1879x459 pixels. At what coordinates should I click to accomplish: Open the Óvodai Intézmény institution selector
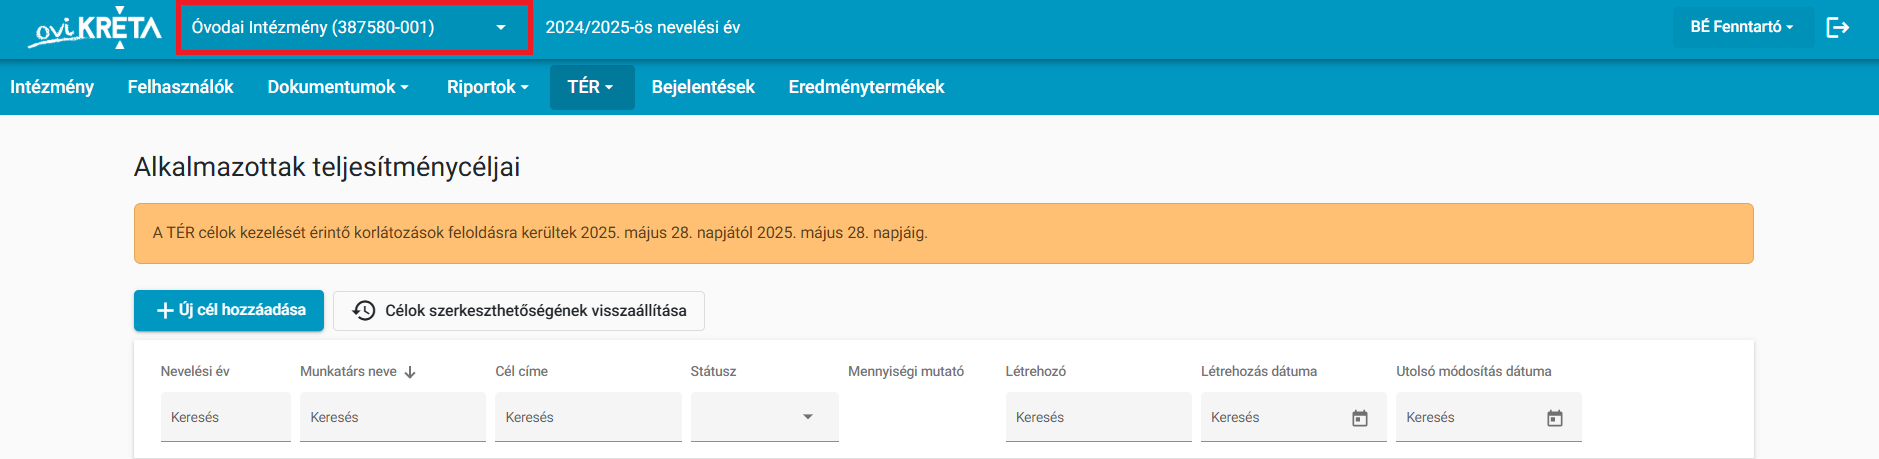[353, 28]
